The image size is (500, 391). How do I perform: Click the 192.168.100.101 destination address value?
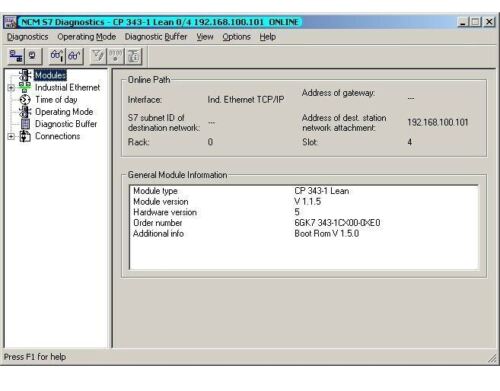click(438, 122)
